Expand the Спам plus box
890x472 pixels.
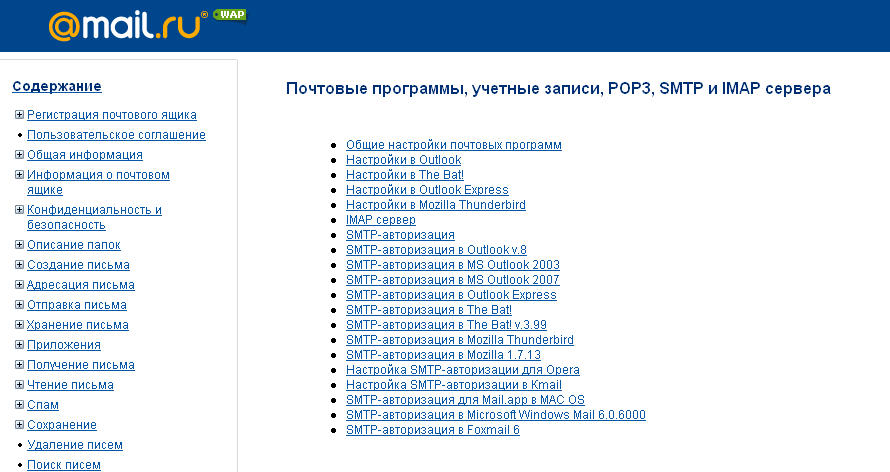coord(19,405)
